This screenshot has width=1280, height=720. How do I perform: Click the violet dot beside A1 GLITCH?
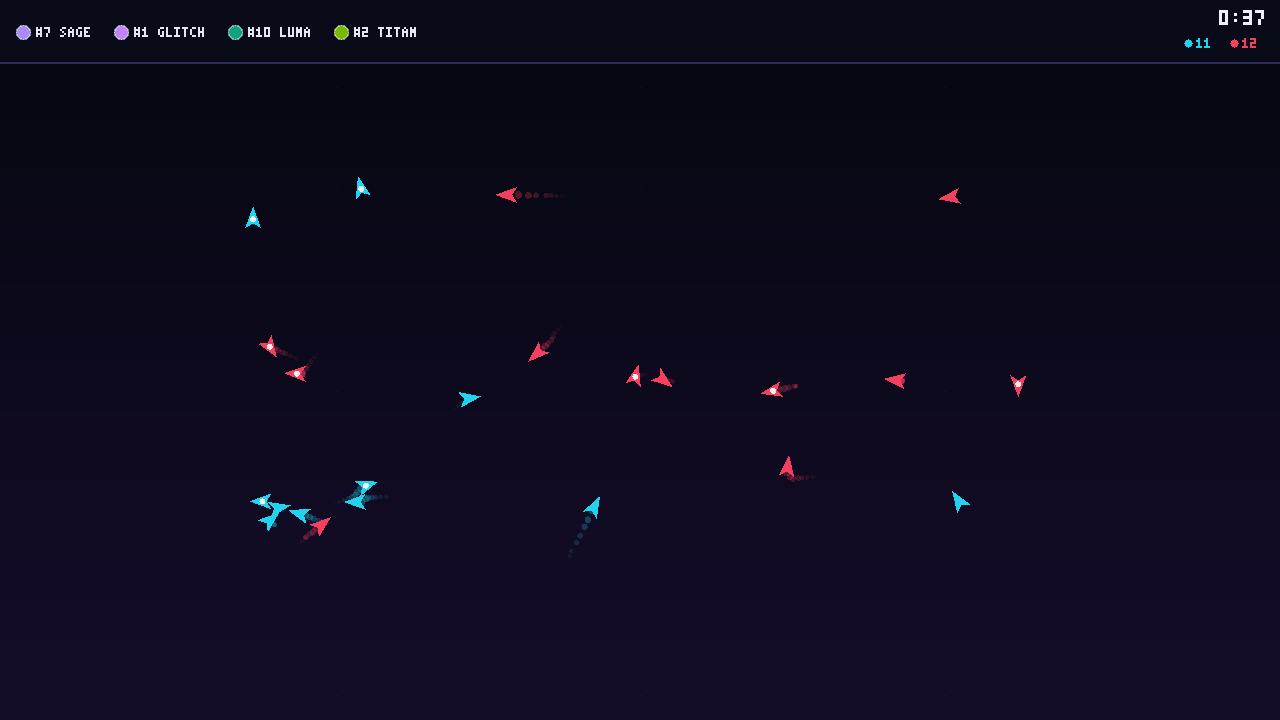pos(121,33)
